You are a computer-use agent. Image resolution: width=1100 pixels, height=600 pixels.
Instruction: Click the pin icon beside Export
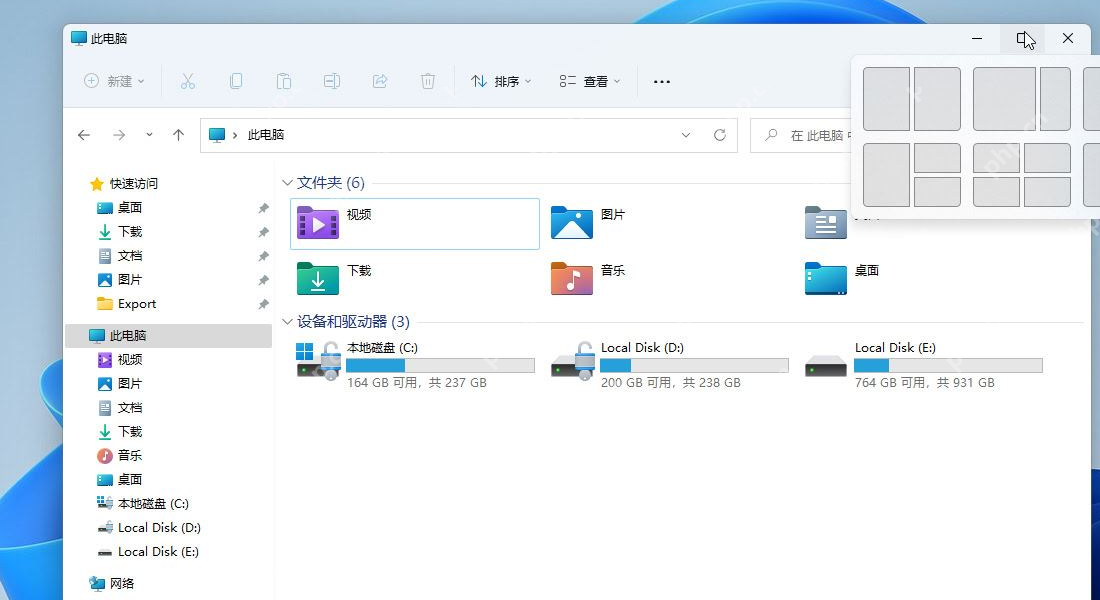coord(263,304)
